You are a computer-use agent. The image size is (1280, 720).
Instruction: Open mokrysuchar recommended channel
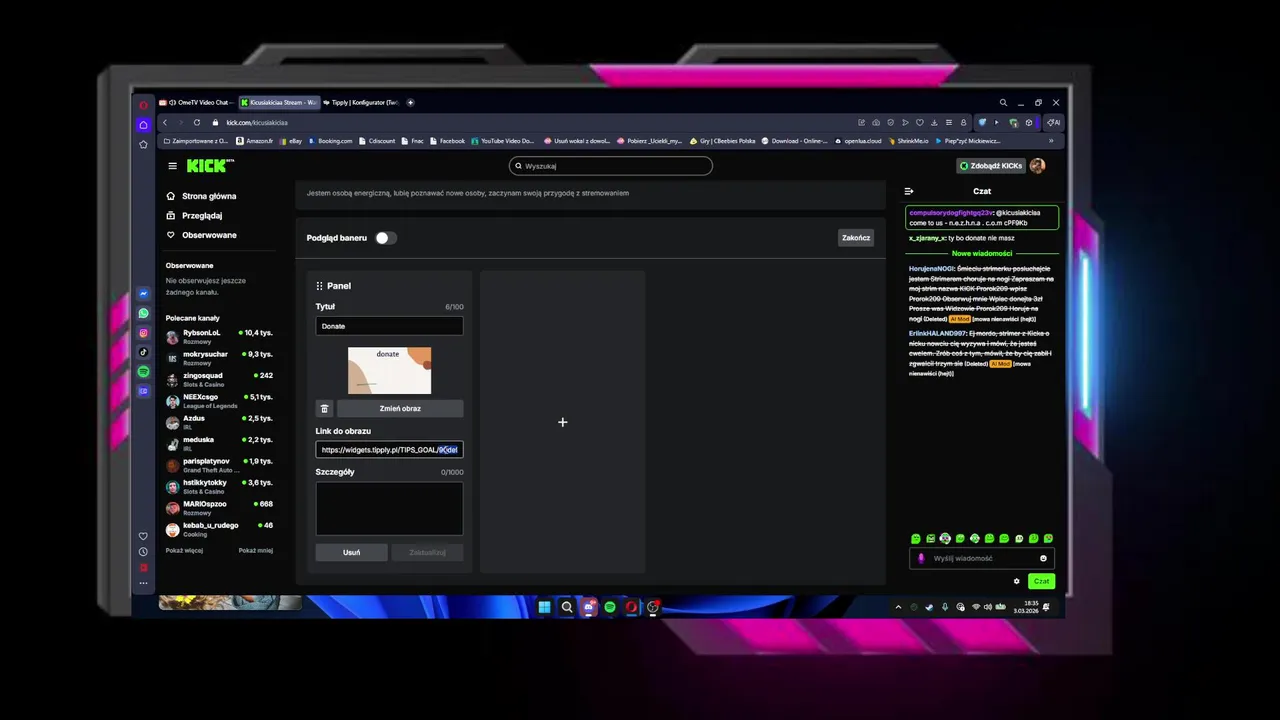pos(220,357)
